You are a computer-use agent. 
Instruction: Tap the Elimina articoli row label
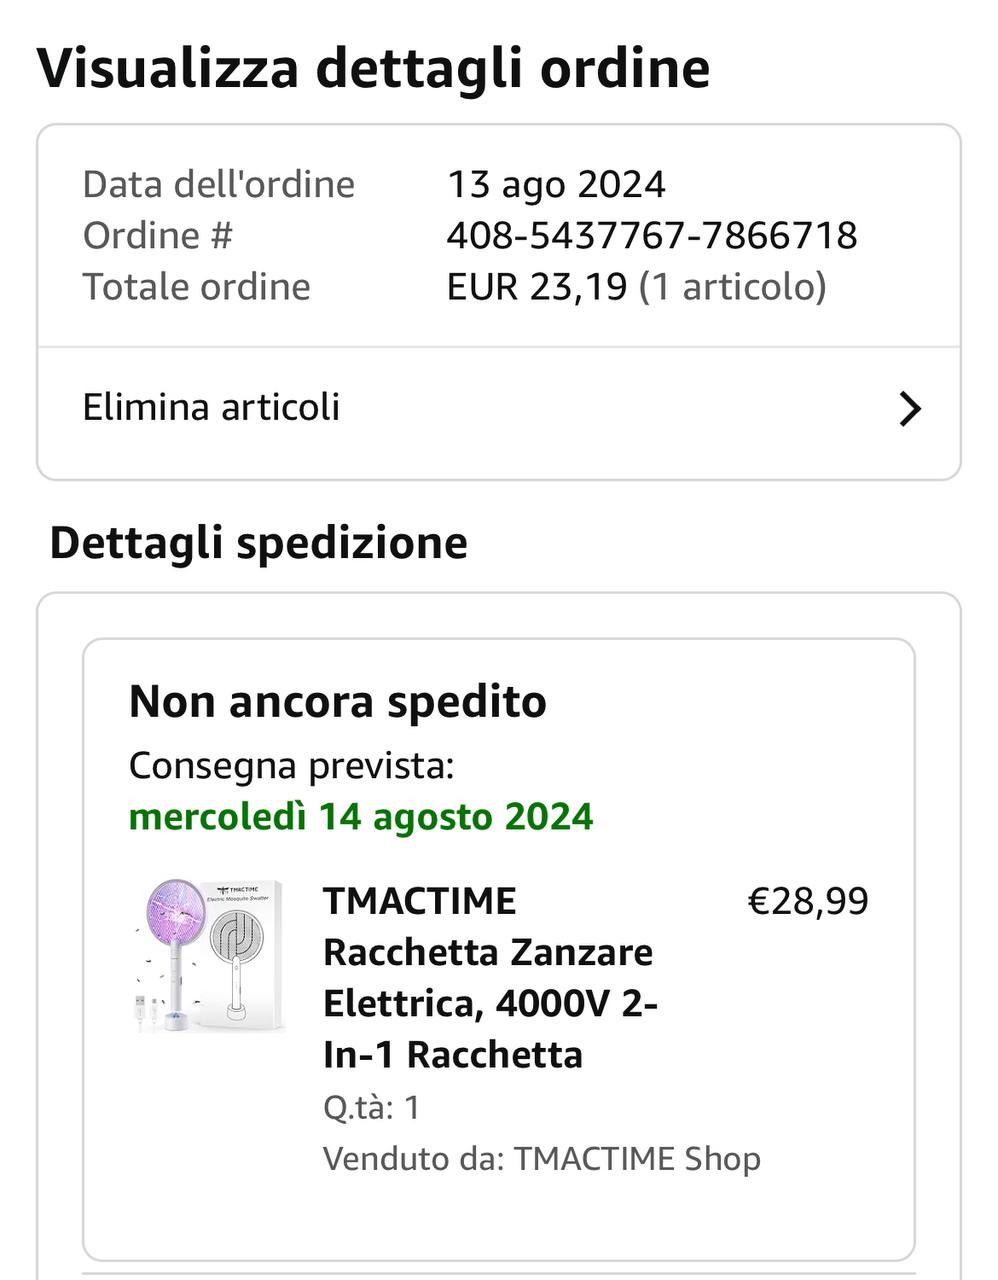pos(211,408)
